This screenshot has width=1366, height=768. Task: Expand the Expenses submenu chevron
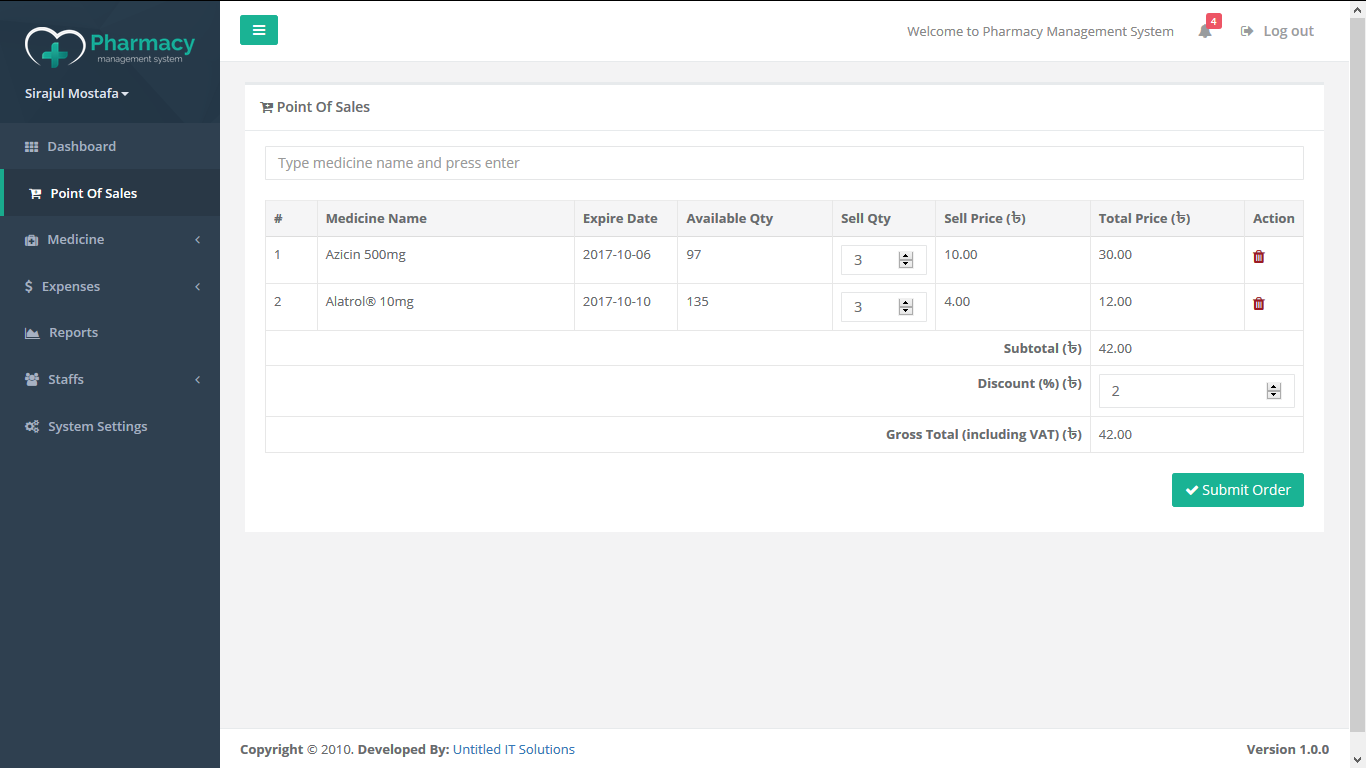point(198,287)
